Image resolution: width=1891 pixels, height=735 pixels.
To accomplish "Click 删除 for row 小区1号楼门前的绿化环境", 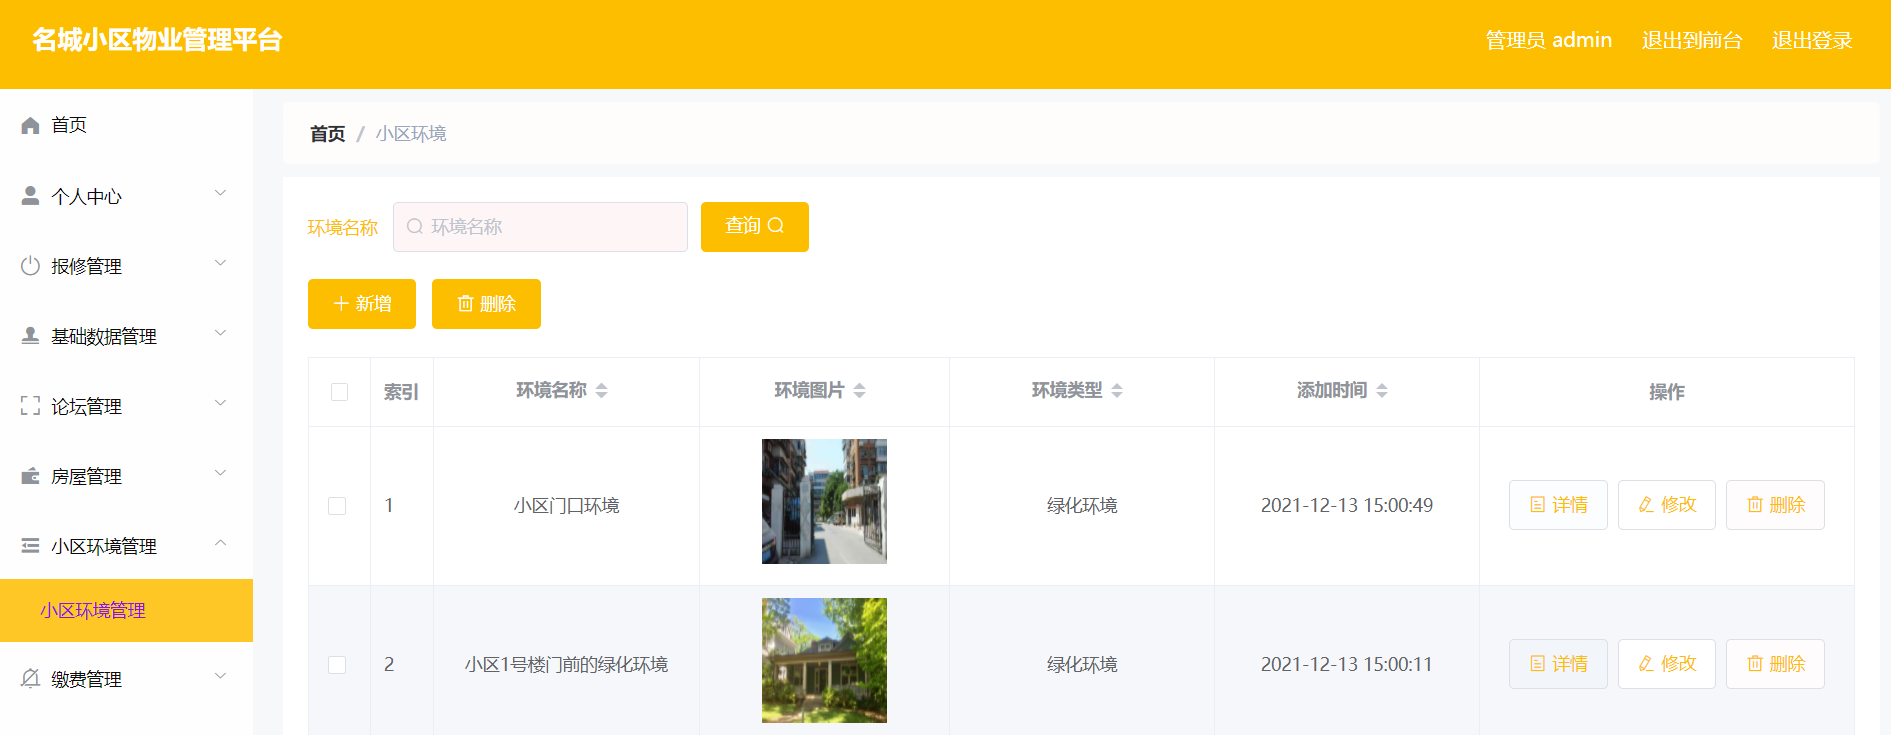I will tap(1775, 664).
